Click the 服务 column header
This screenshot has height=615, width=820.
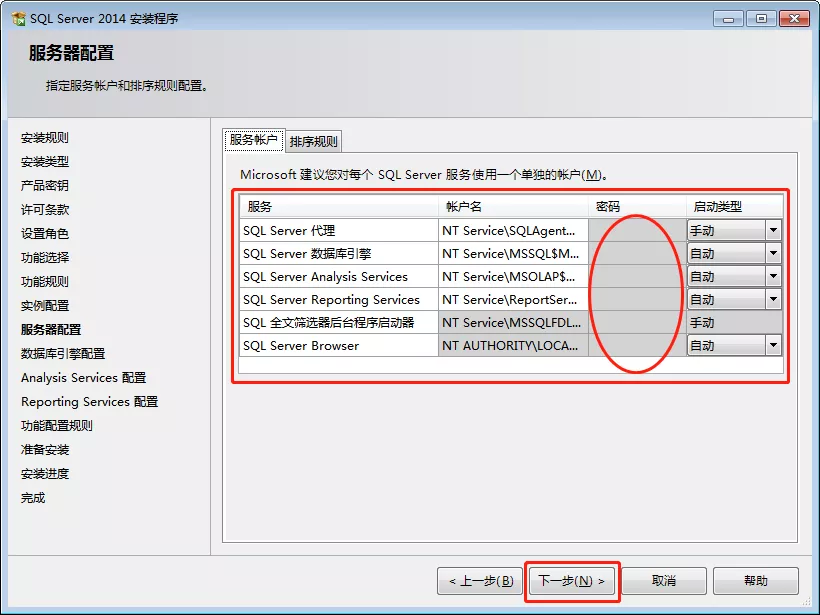pos(339,207)
